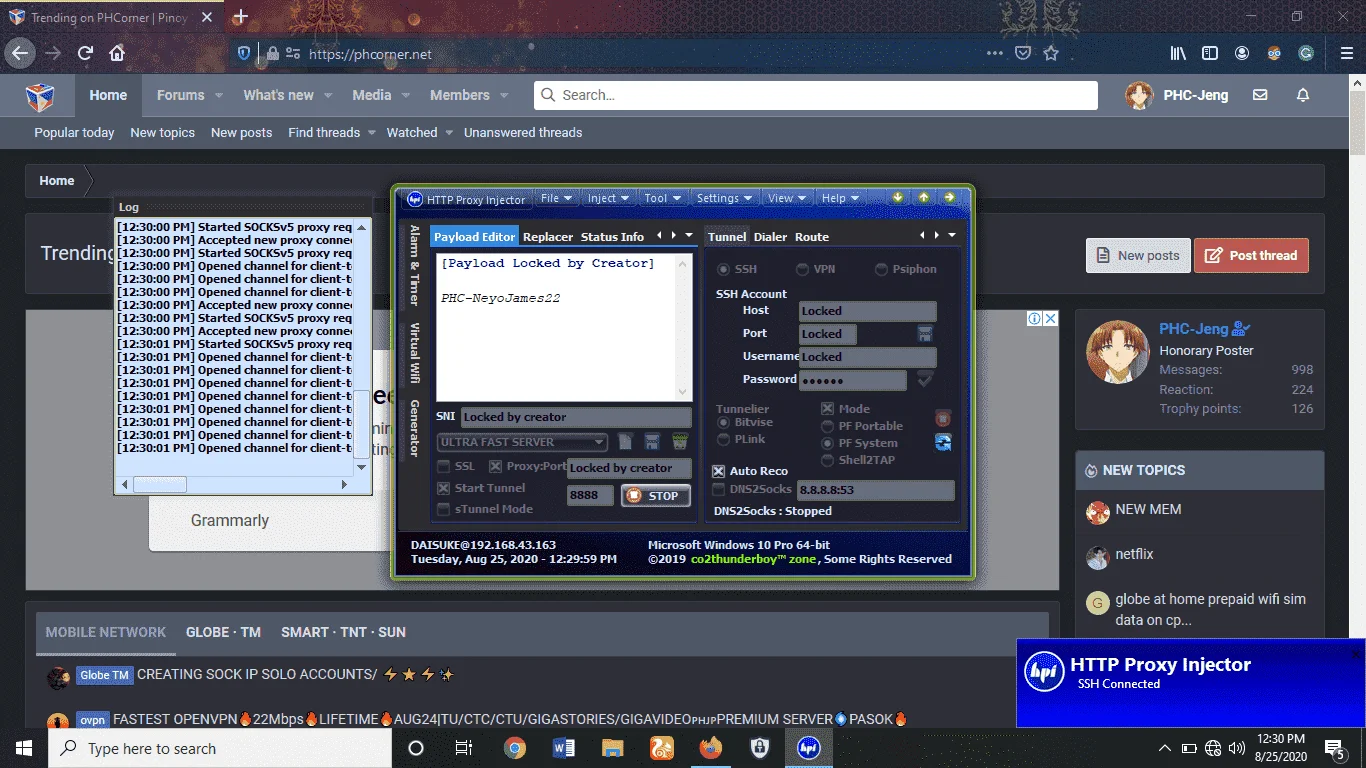Reload the page with the refresh icon
The width and height of the screenshot is (1366, 768).
pos(85,53)
